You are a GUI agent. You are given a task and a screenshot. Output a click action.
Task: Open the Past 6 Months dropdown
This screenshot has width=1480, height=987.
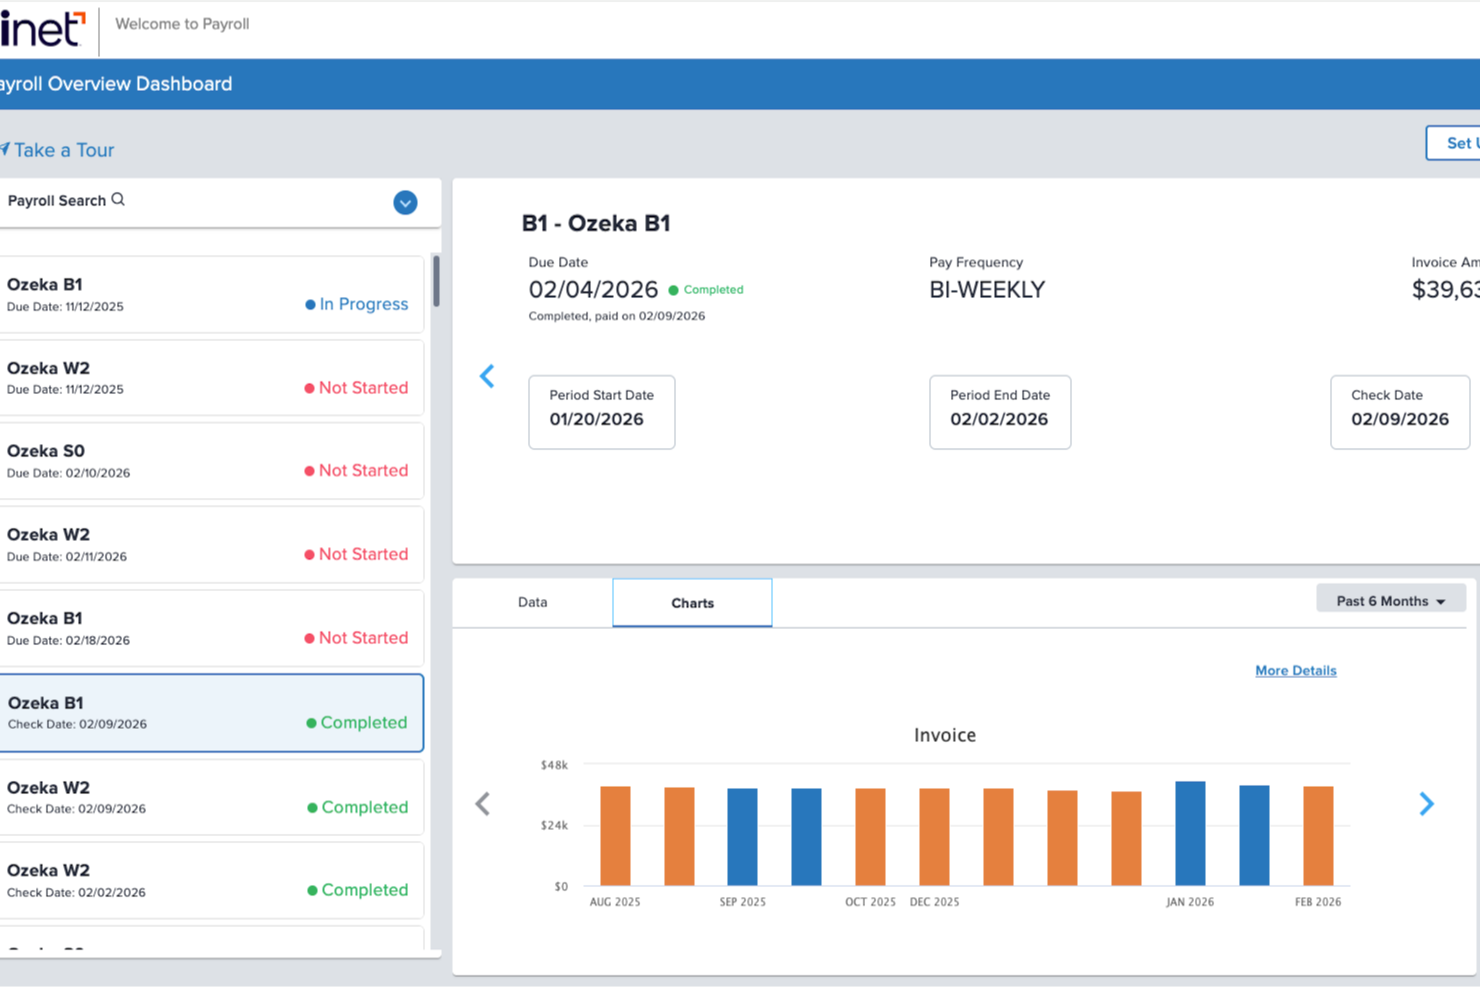1390,599
